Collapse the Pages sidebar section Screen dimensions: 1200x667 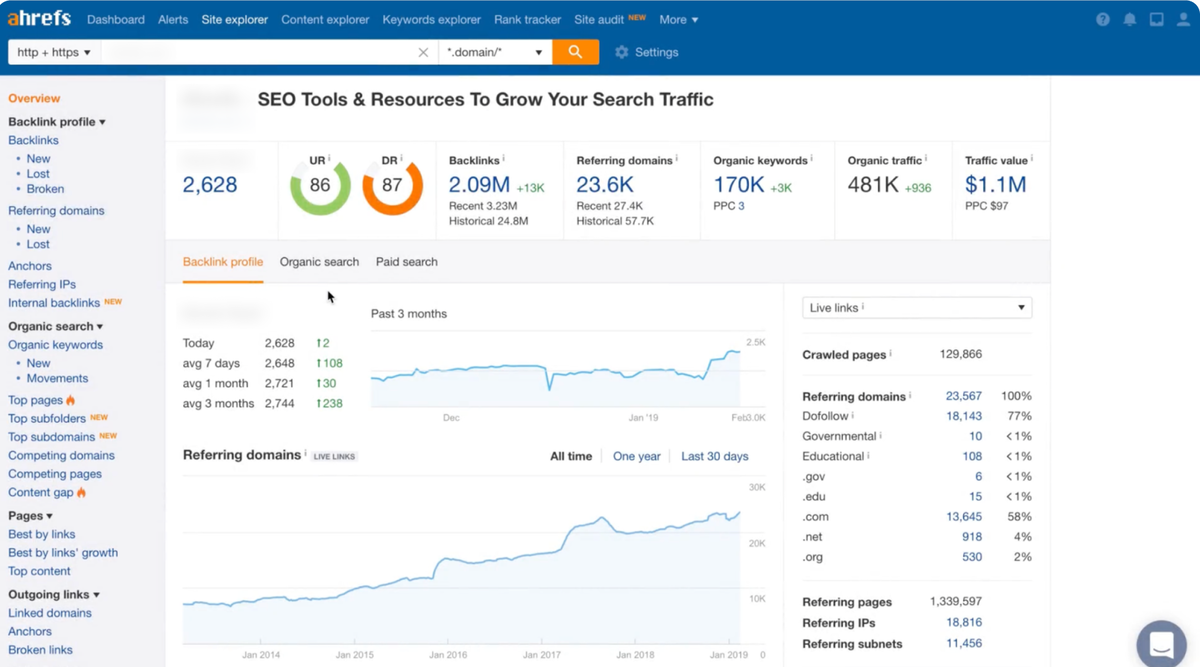[x=30, y=516]
